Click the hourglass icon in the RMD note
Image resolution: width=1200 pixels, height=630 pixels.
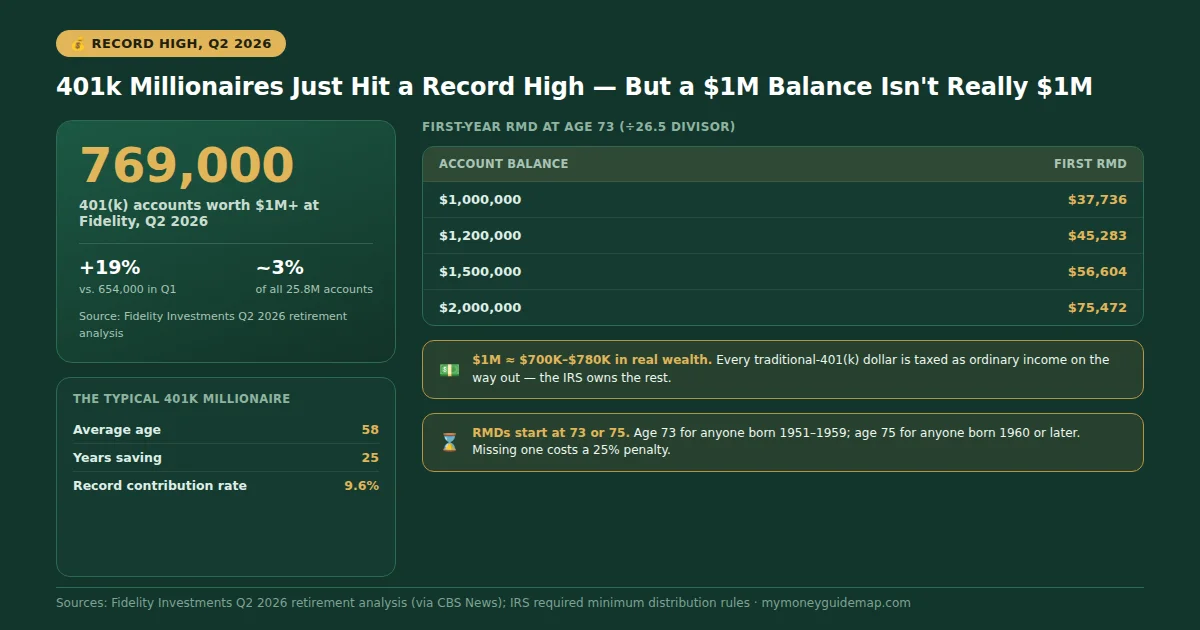[449, 442]
